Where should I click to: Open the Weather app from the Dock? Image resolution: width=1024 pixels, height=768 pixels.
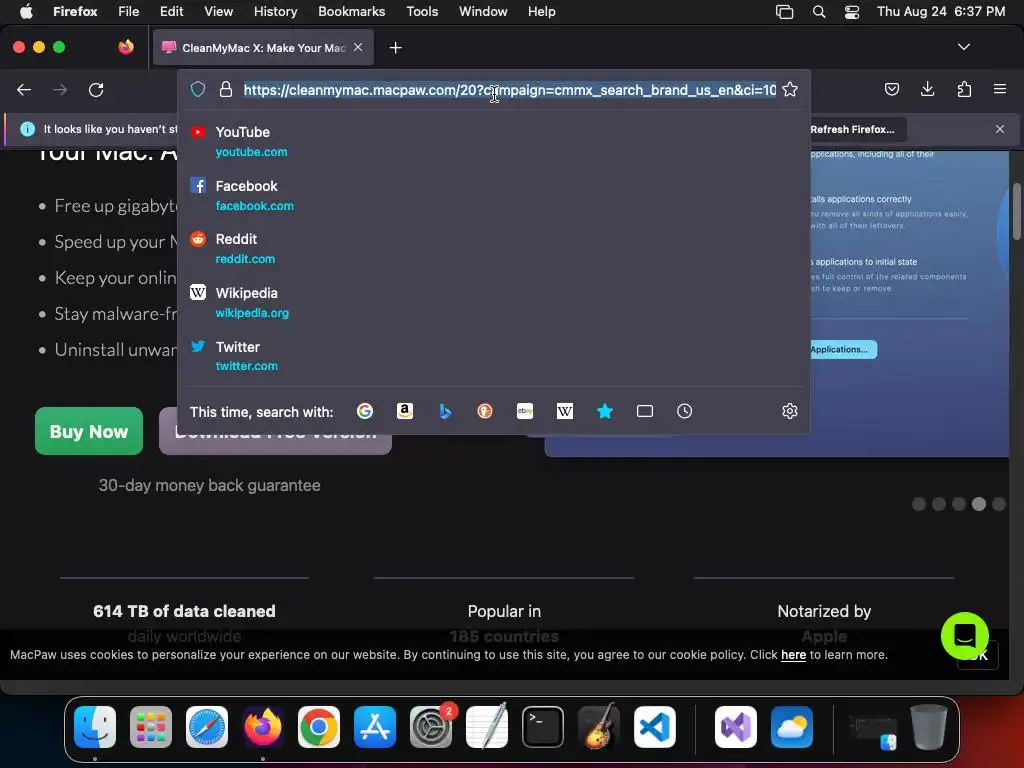click(x=792, y=727)
